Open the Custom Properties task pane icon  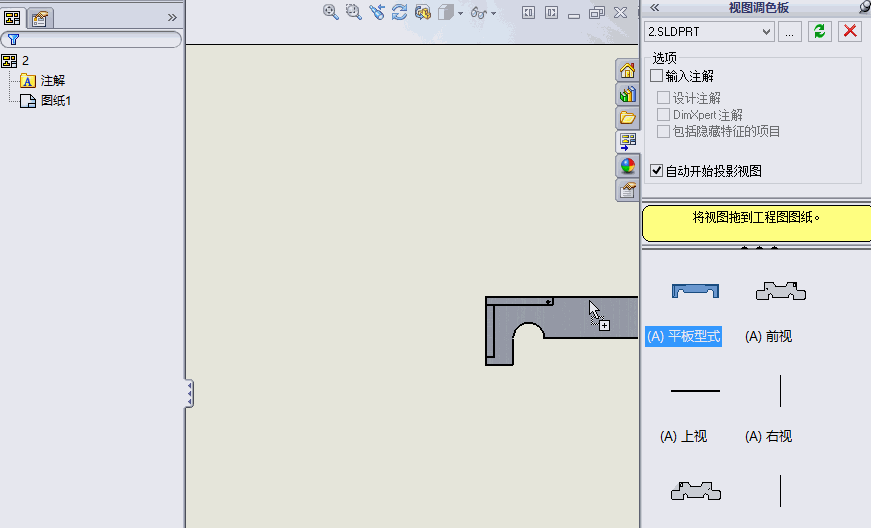(628, 190)
